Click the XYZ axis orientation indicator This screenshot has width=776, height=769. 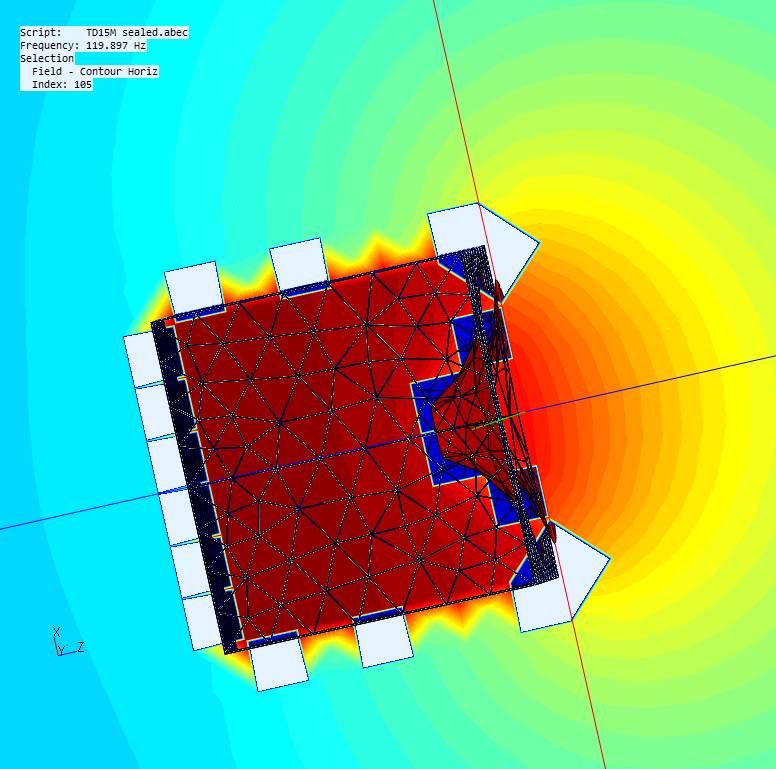click(x=68, y=641)
